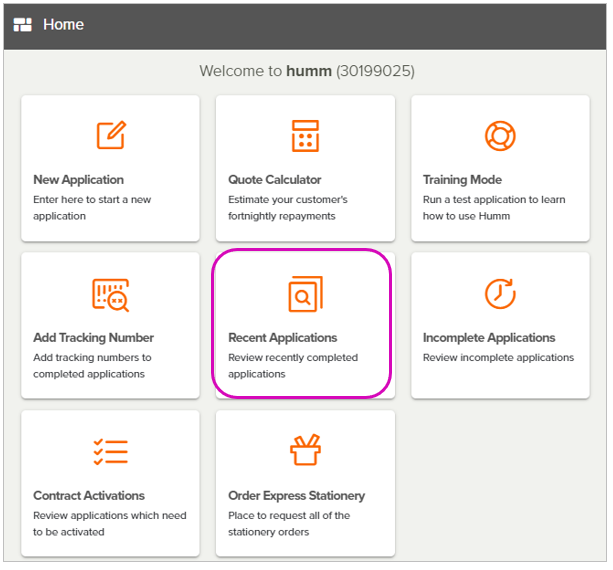Screen dimensions: 613x570
Task: Click the Contract Activations checklist icon
Action: pos(111,452)
